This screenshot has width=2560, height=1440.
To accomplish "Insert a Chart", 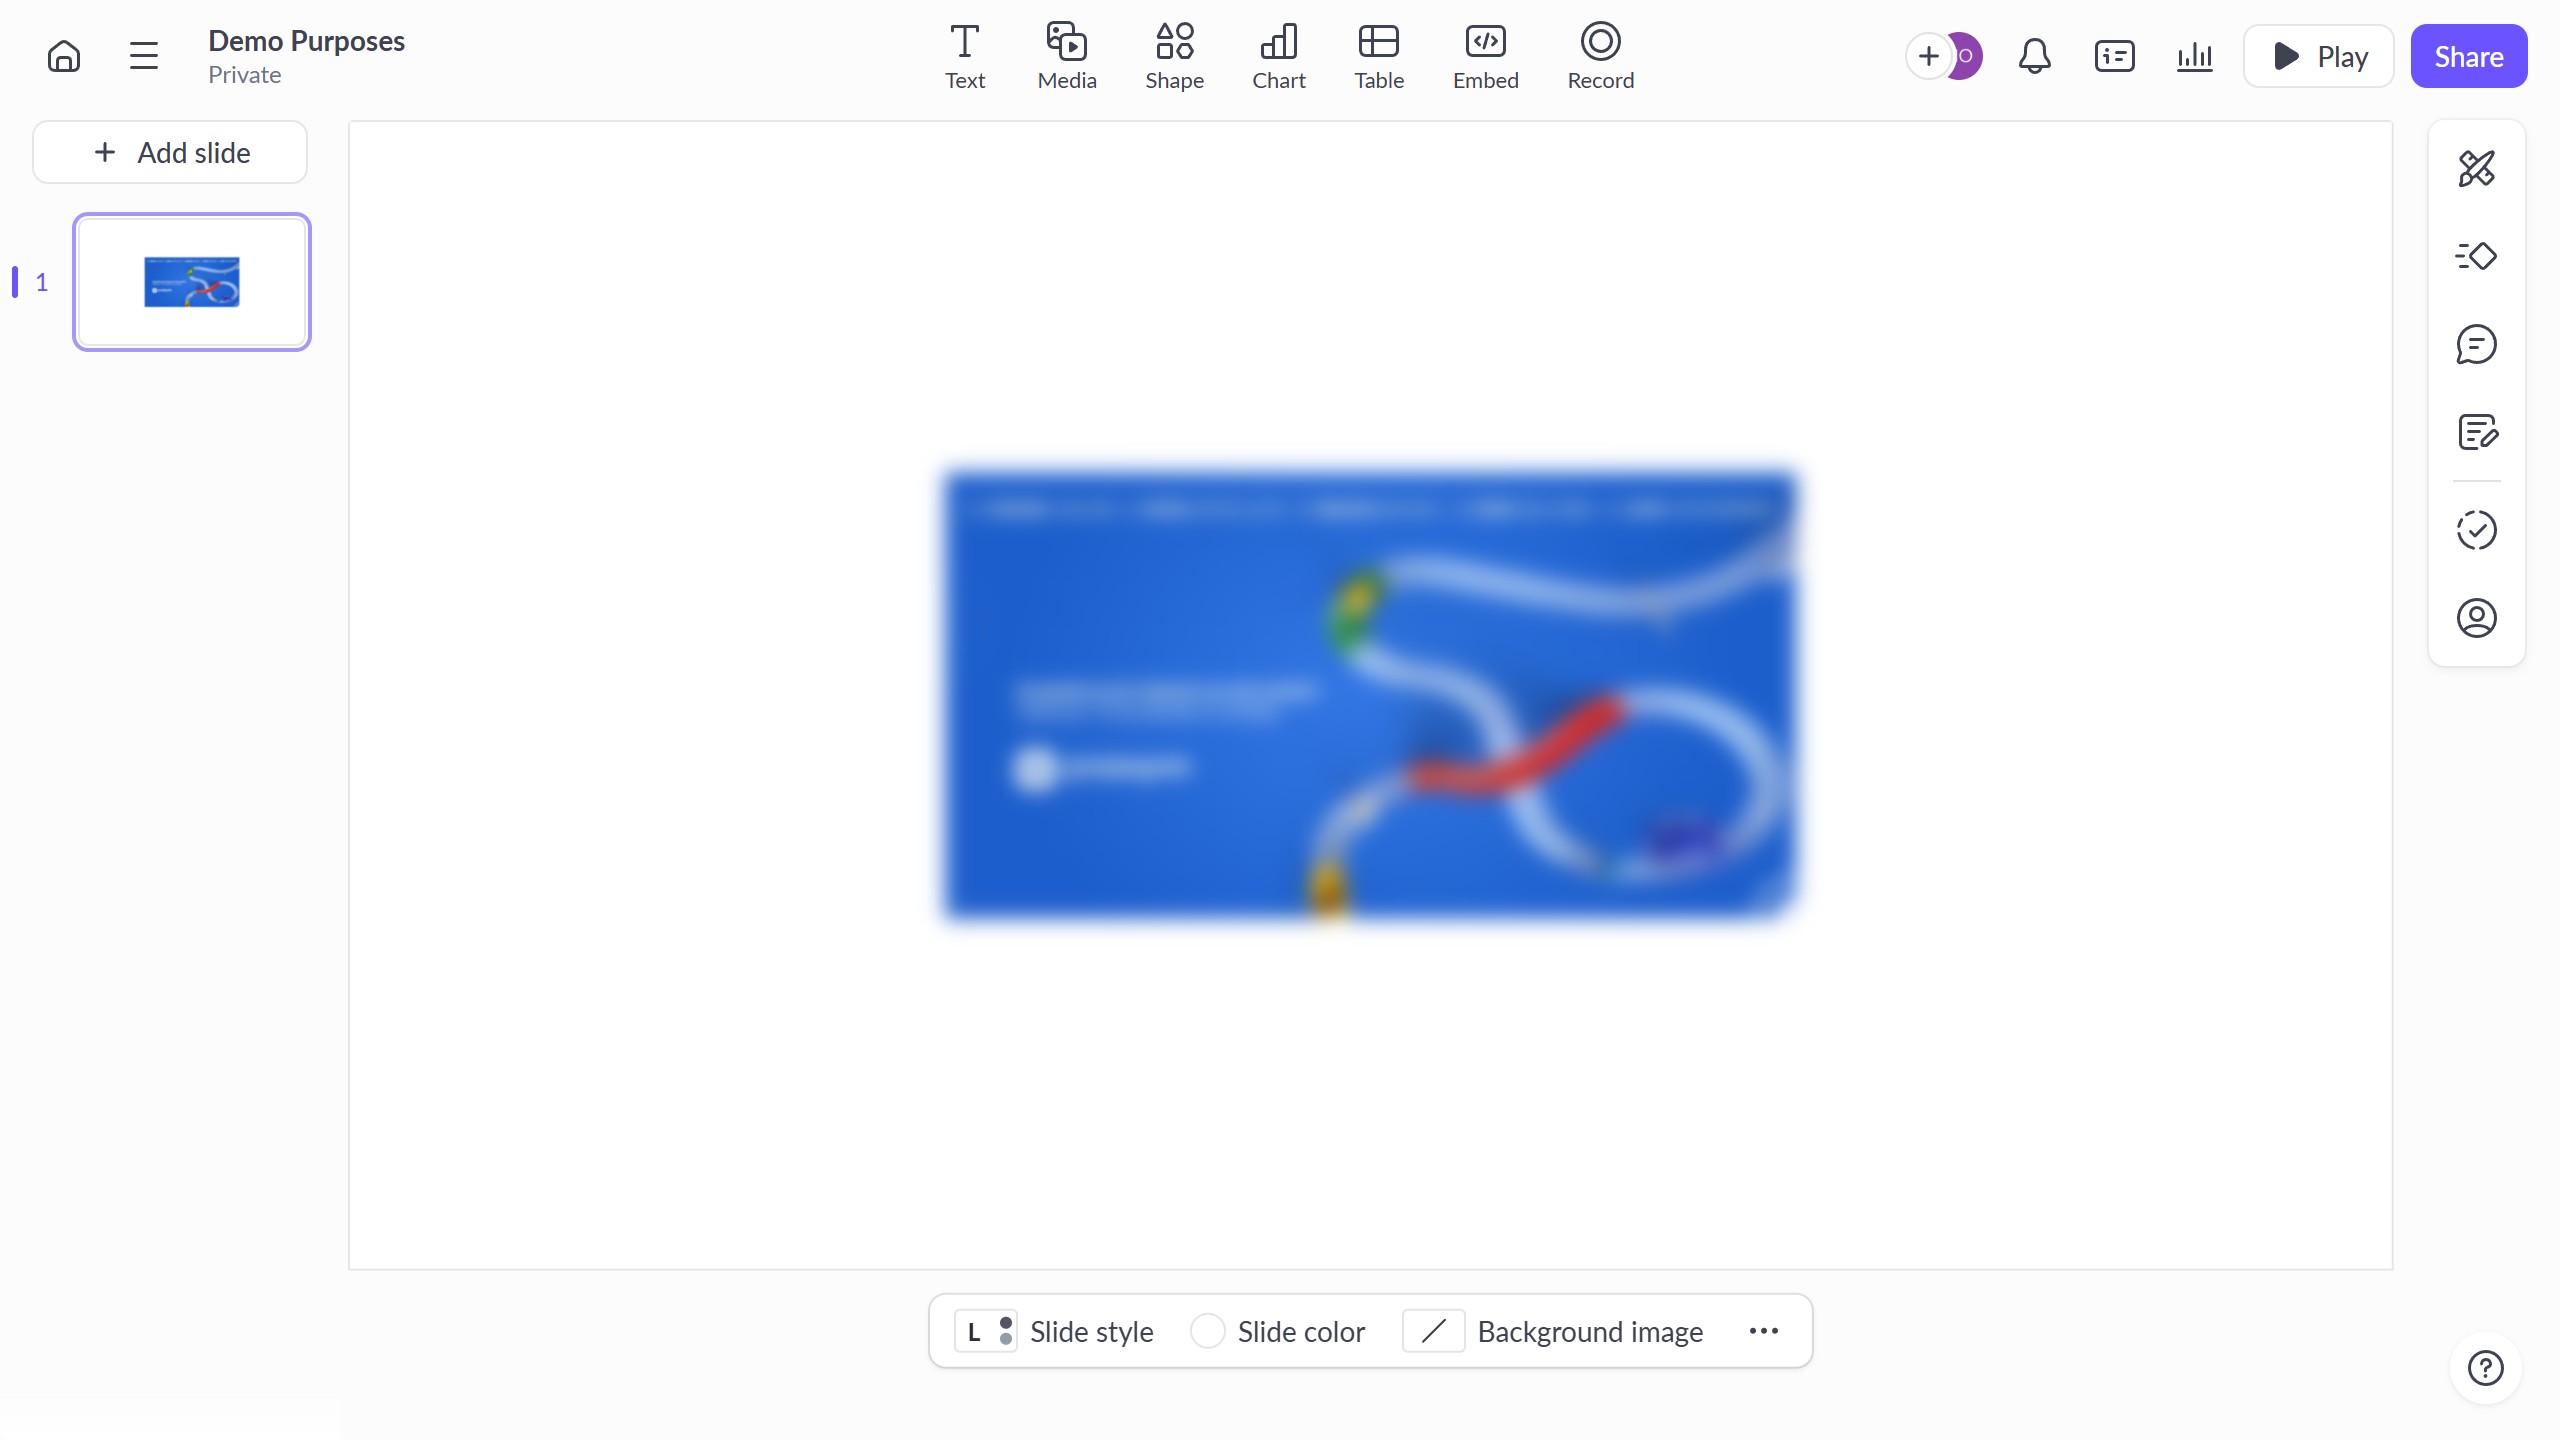I will click(1278, 56).
